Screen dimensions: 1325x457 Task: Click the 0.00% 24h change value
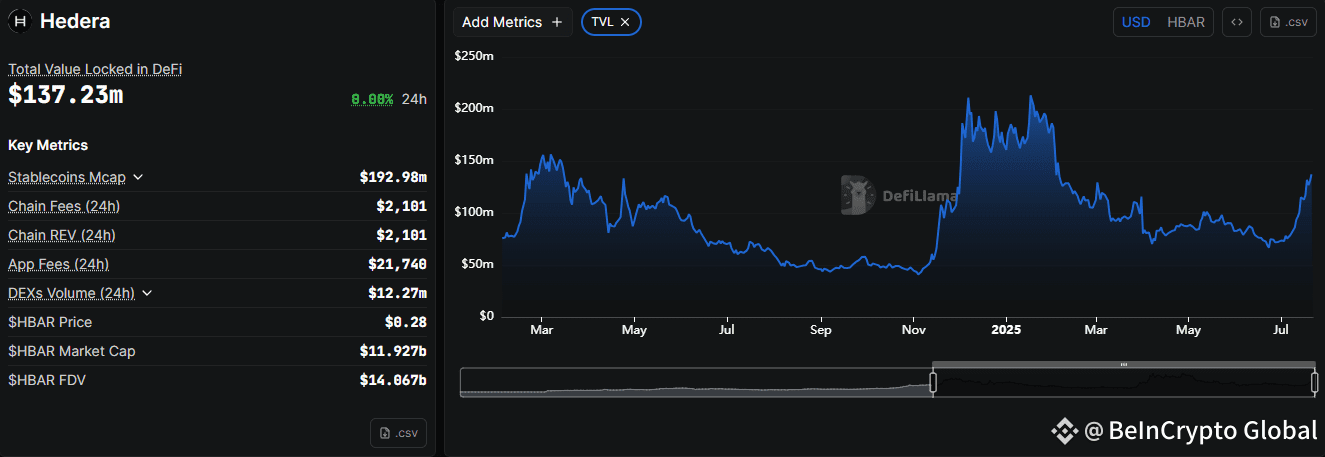[373, 99]
